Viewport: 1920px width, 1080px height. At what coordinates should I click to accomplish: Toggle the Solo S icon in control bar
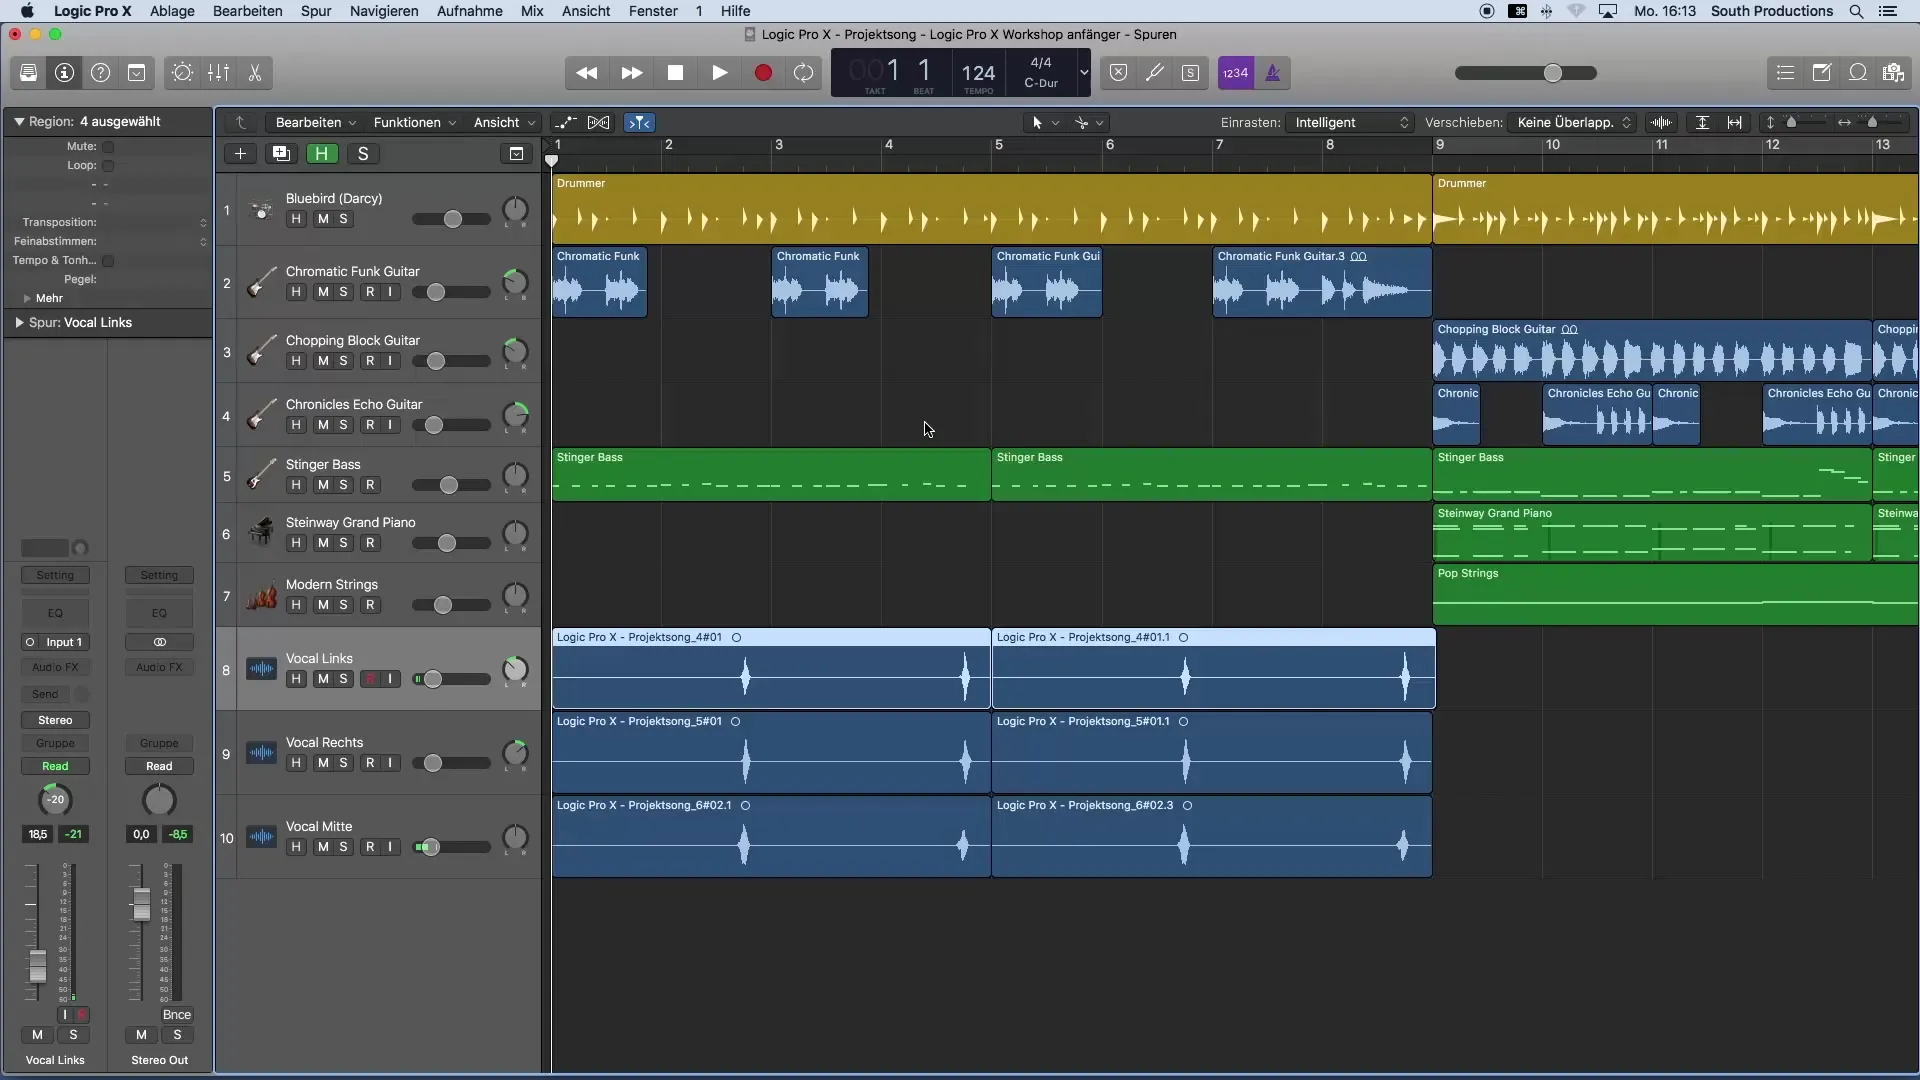[1191, 73]
